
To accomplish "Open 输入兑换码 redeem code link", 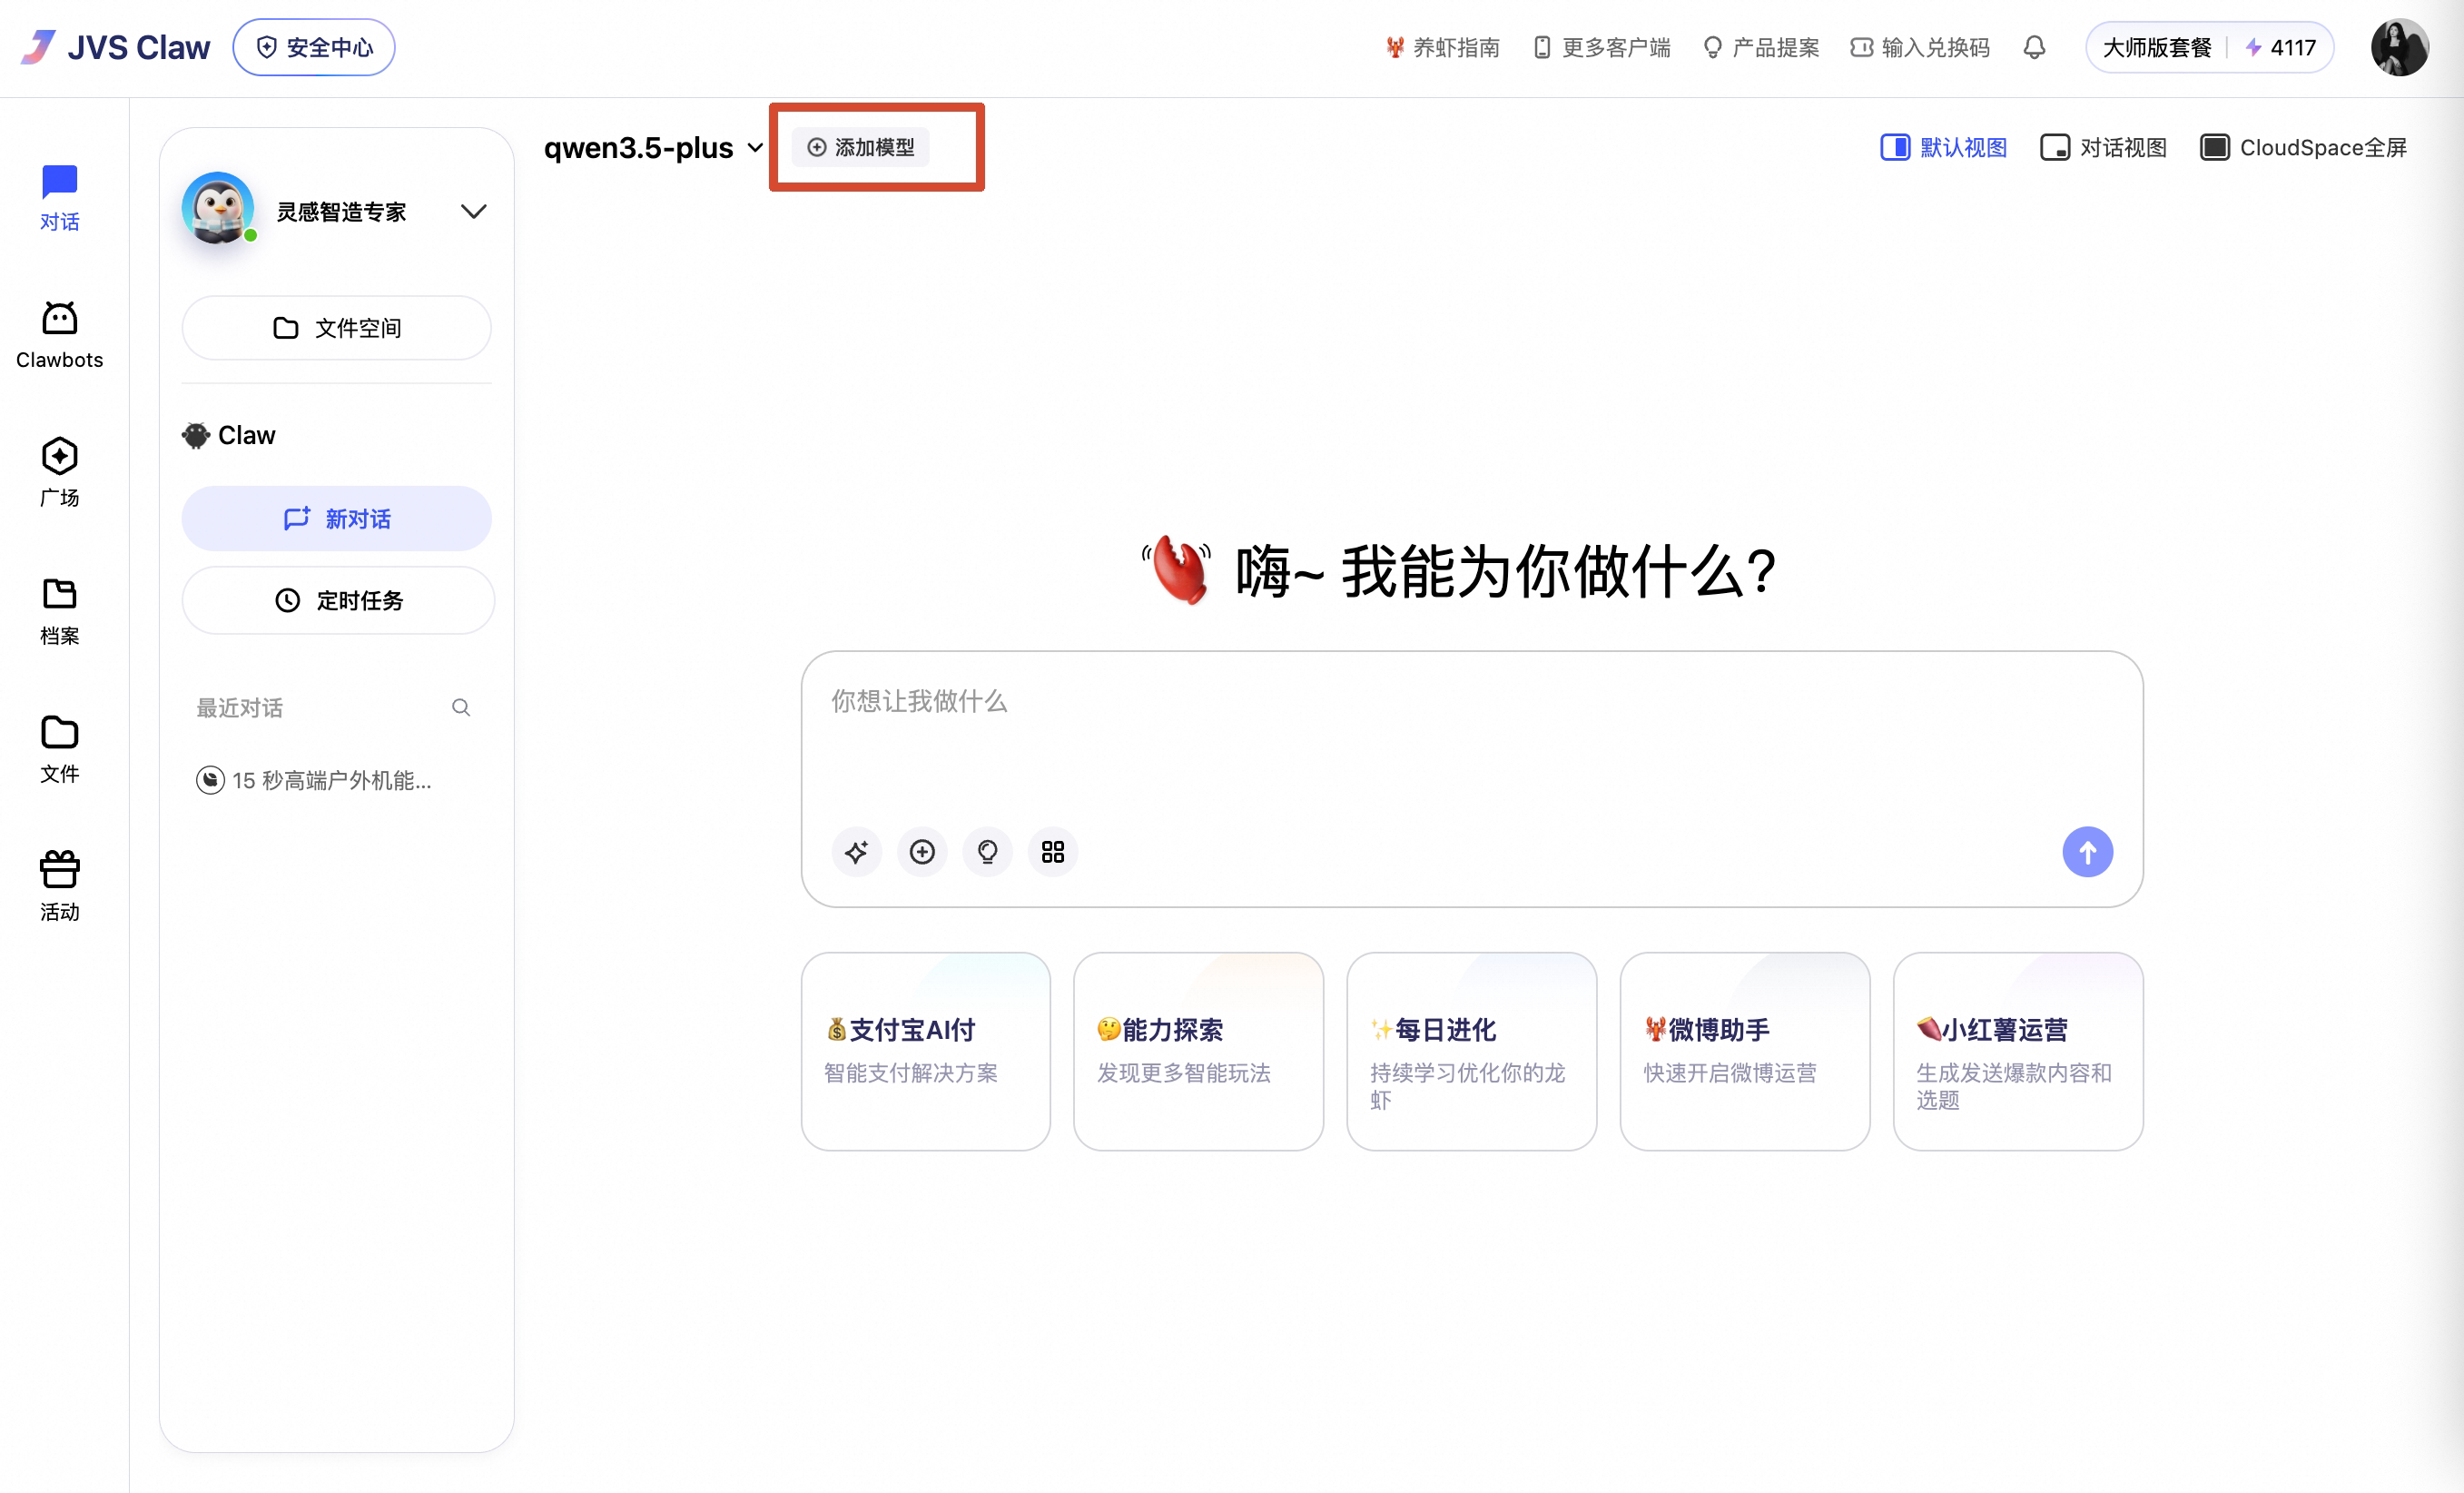I will pos(1920,47).
